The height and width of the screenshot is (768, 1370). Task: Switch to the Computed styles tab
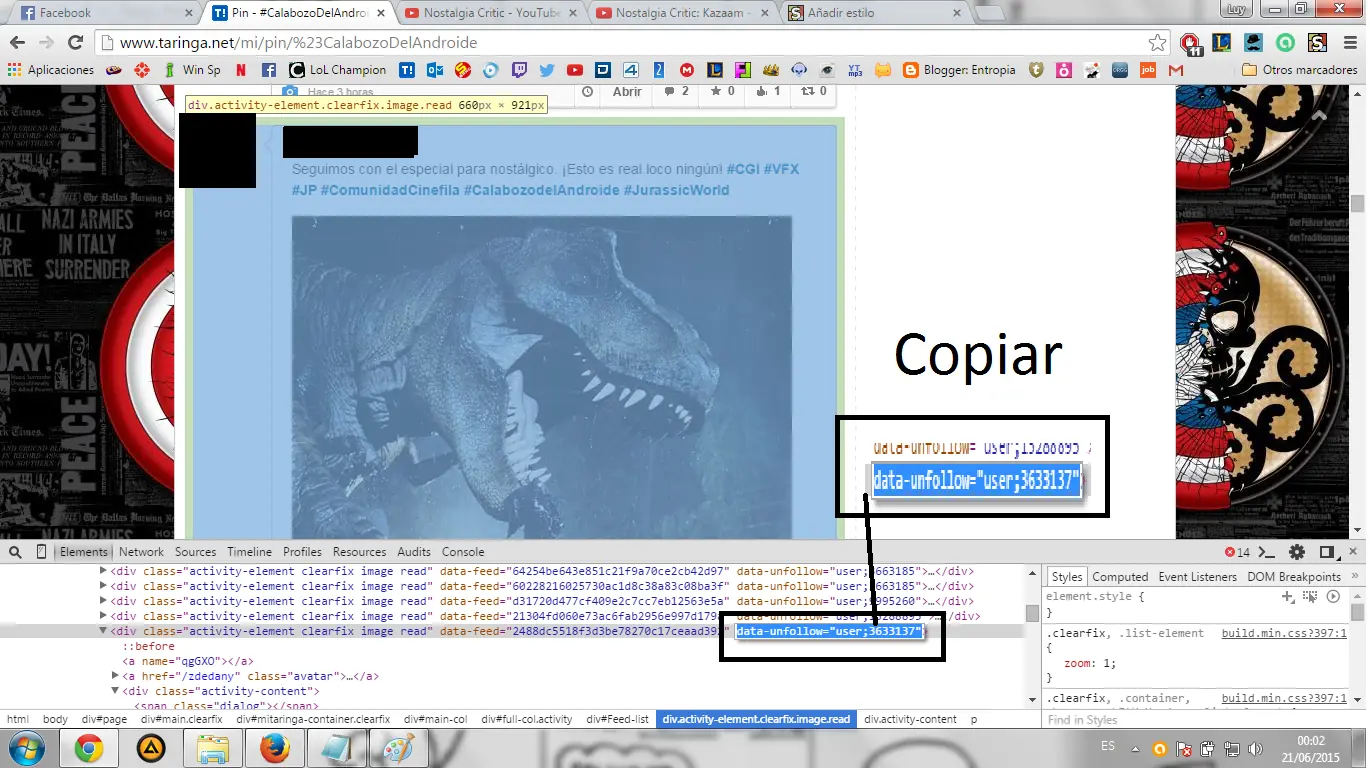pyautogui.click(x=1120, y=577)
